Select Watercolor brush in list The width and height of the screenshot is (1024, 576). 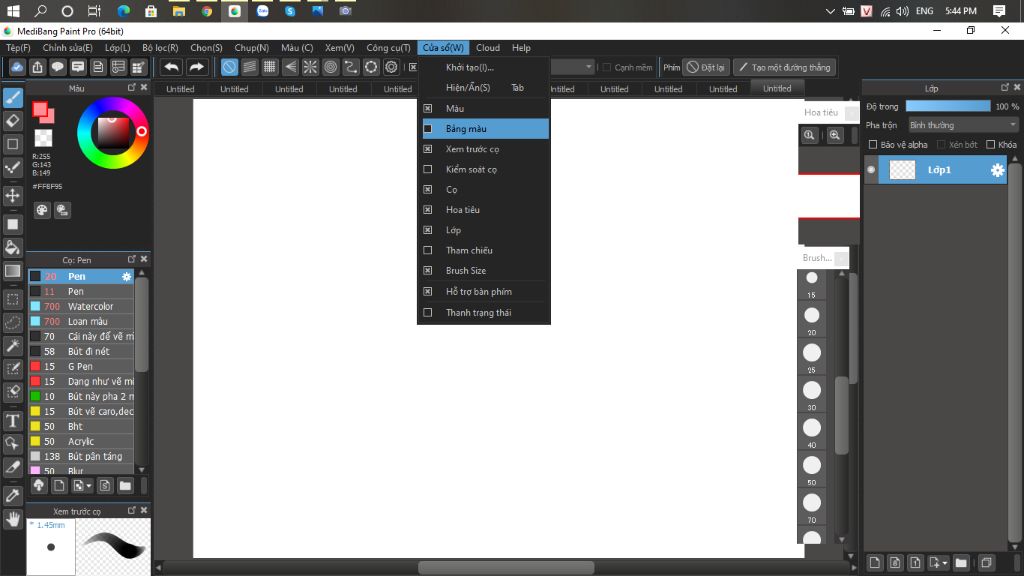tap(81, 306)
